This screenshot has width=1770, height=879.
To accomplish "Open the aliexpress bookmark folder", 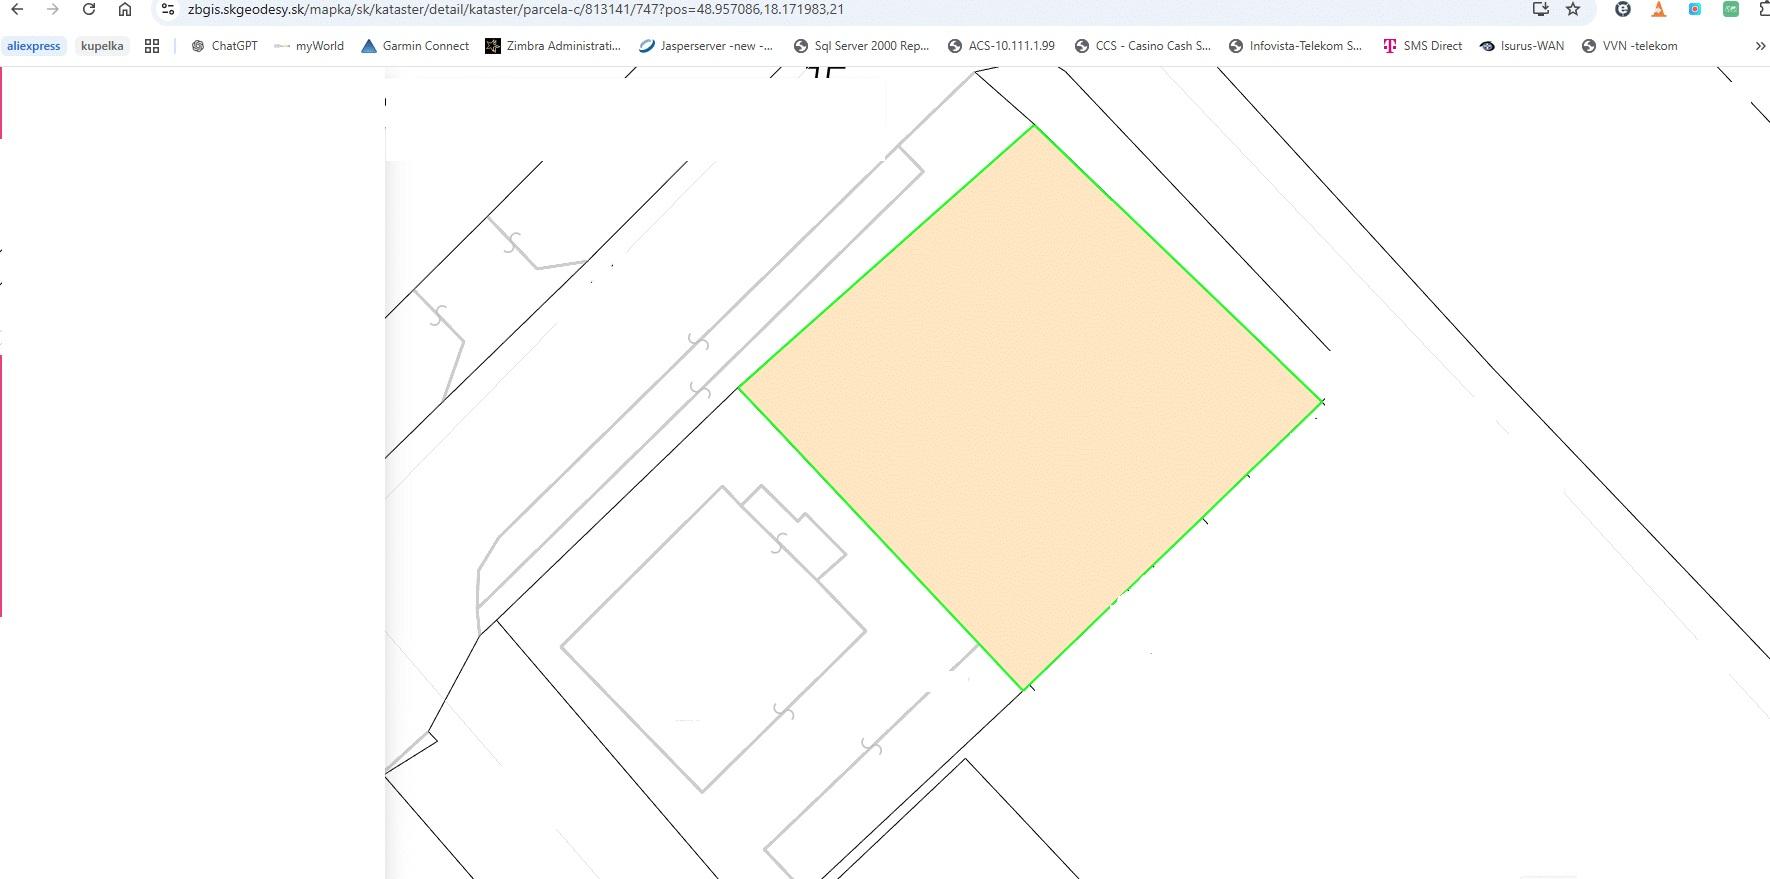I will [x=34, y=46].
